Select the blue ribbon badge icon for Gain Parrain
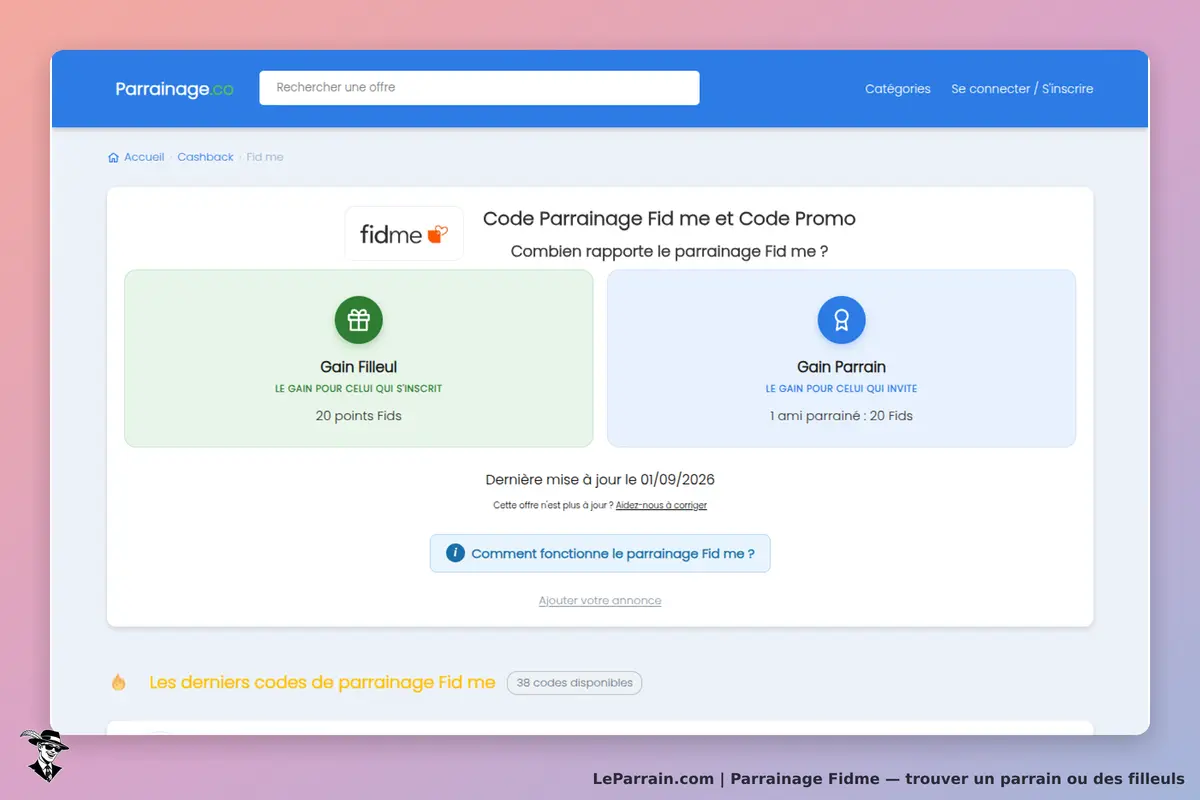1200x800 pixels. pyautogui.click(x=841, y=320)
